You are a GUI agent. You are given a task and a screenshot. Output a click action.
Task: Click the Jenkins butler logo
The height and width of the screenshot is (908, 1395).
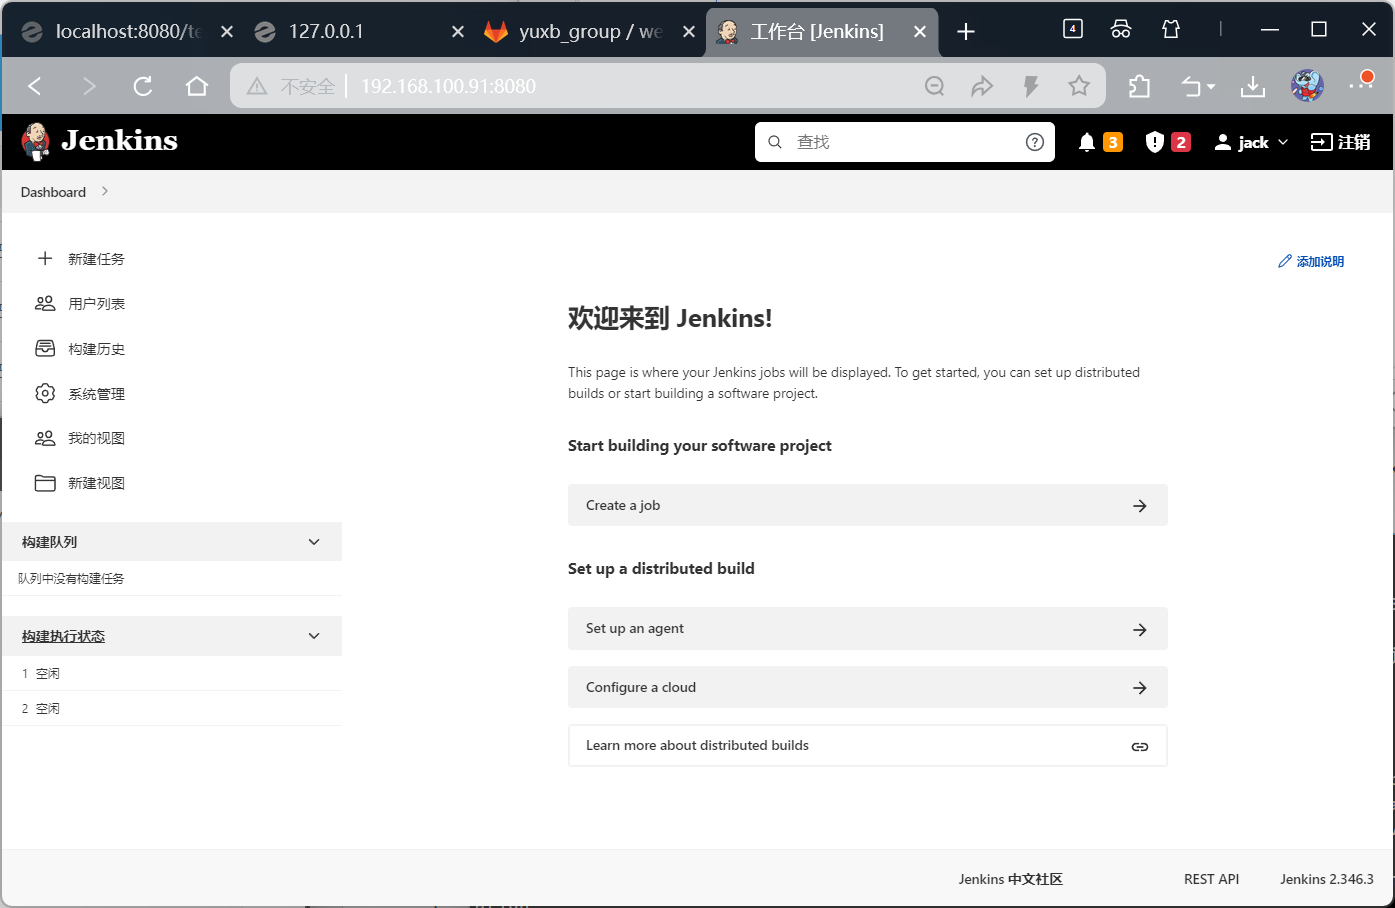click(x=36, y=142)
